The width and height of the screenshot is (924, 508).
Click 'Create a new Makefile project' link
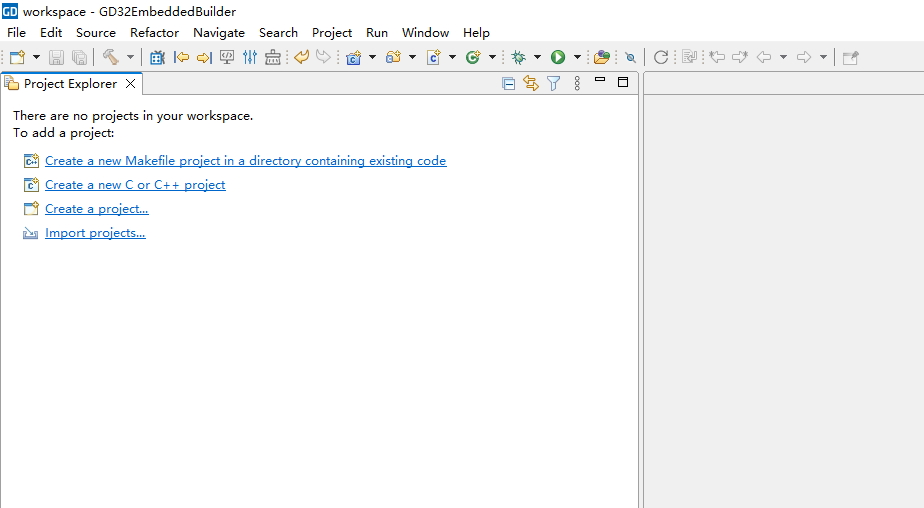pos(245,161)
